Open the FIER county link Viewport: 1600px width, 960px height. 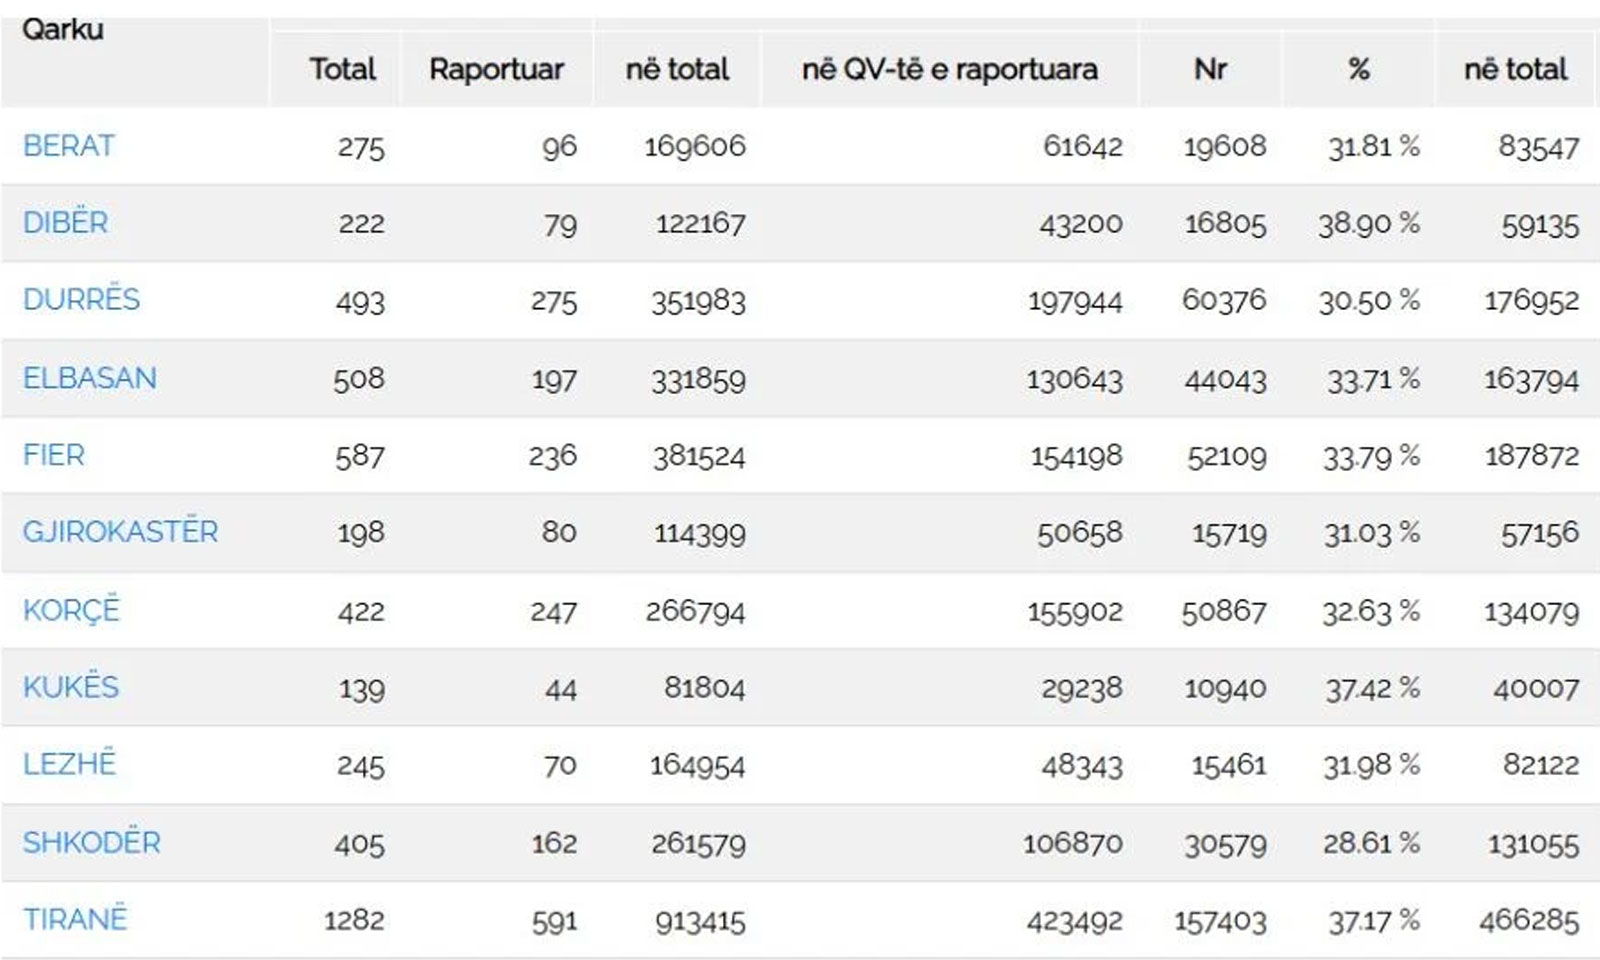point(54,455)
